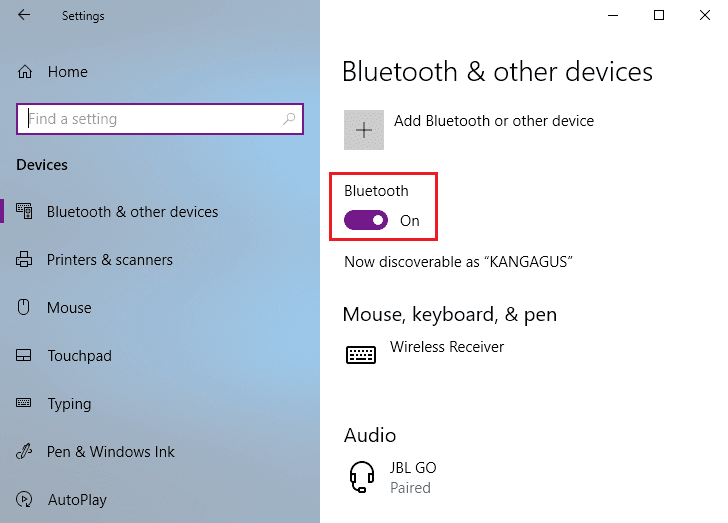Viewport: 728px width, 523px height.
Task: Click the search magnifier icon
Action: (x=289, y=119)
